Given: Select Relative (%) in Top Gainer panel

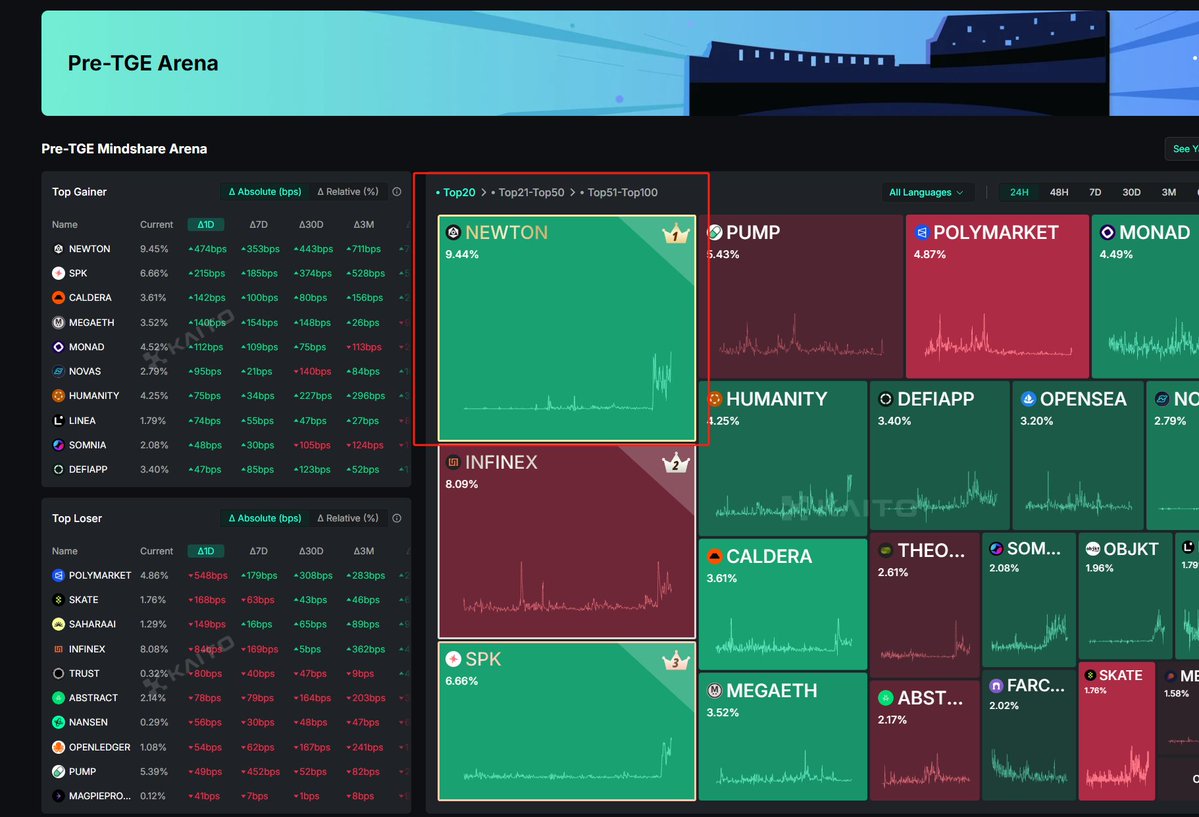Looking at the screenshot, I should click(x=348, y=192).
